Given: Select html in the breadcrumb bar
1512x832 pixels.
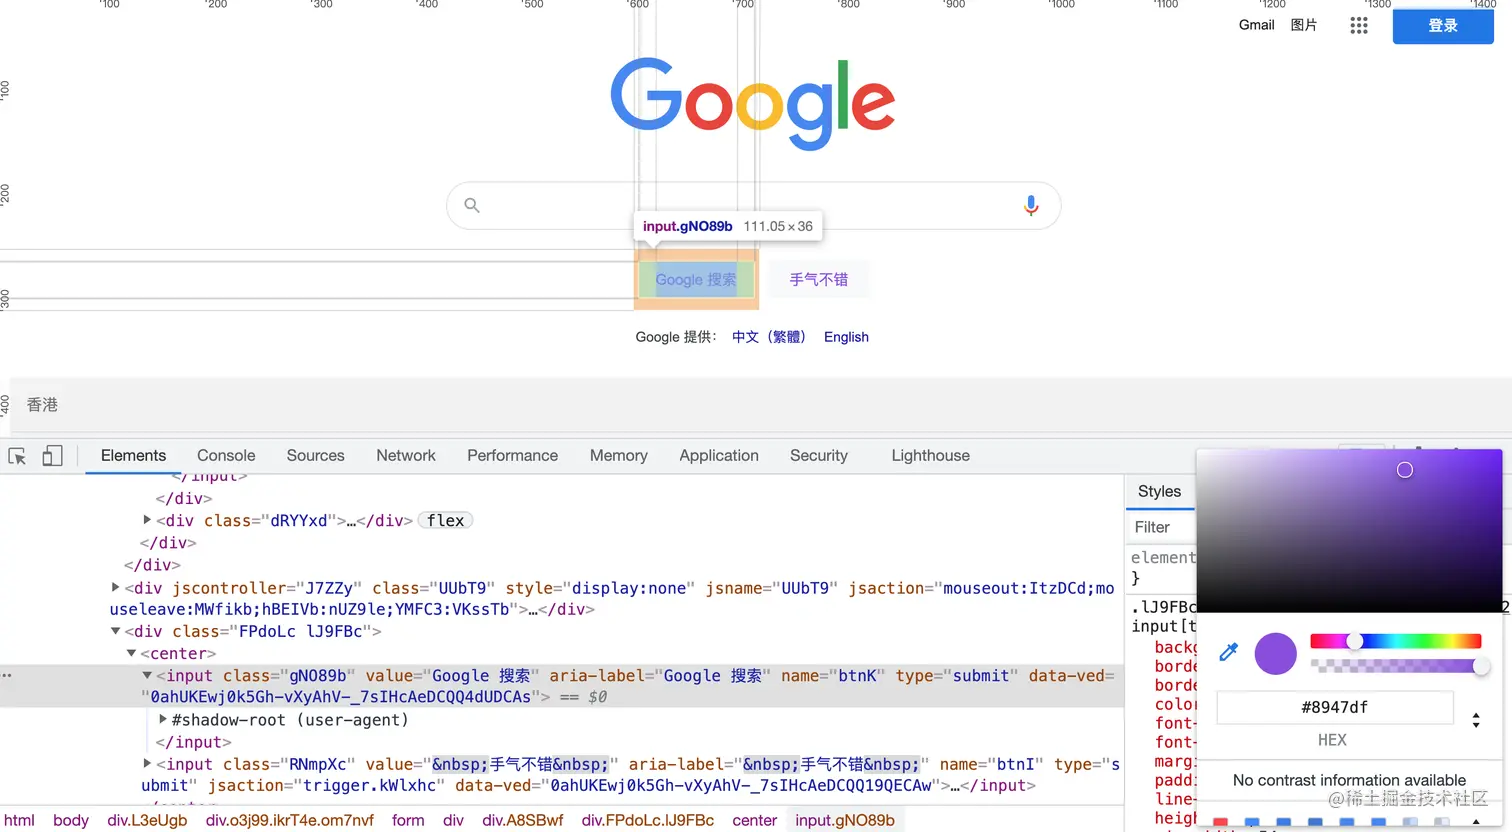Looking at the screenshot, I should (20, 820).
